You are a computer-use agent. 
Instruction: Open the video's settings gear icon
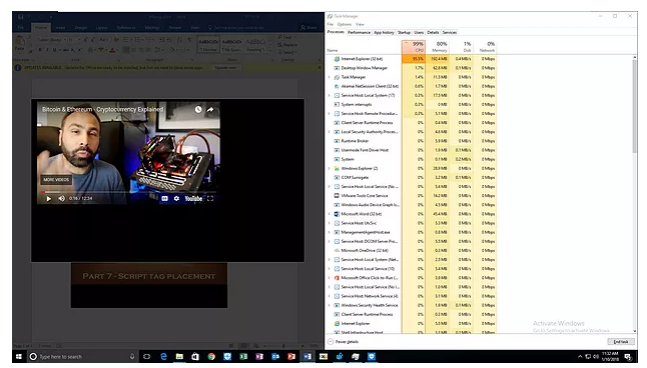tap(177, 198)
